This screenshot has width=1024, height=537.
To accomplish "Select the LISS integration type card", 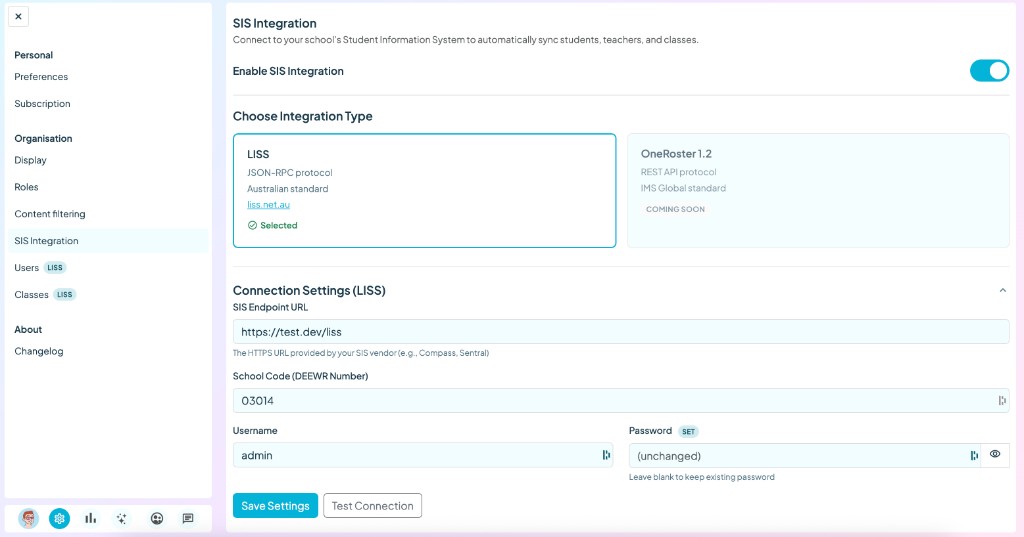I will tap(424, 191).
